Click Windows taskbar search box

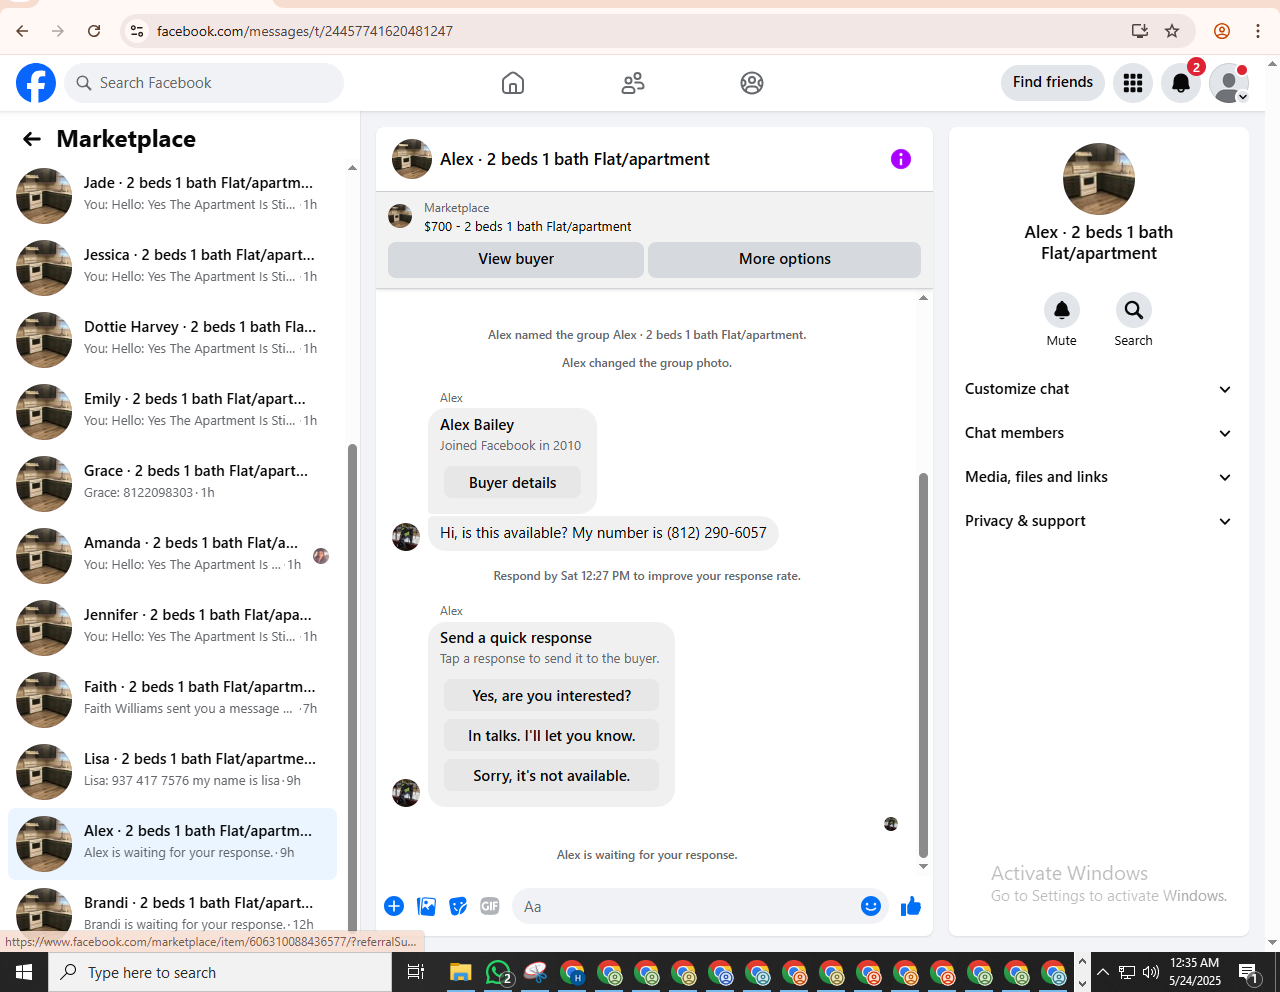click(220, 972)
